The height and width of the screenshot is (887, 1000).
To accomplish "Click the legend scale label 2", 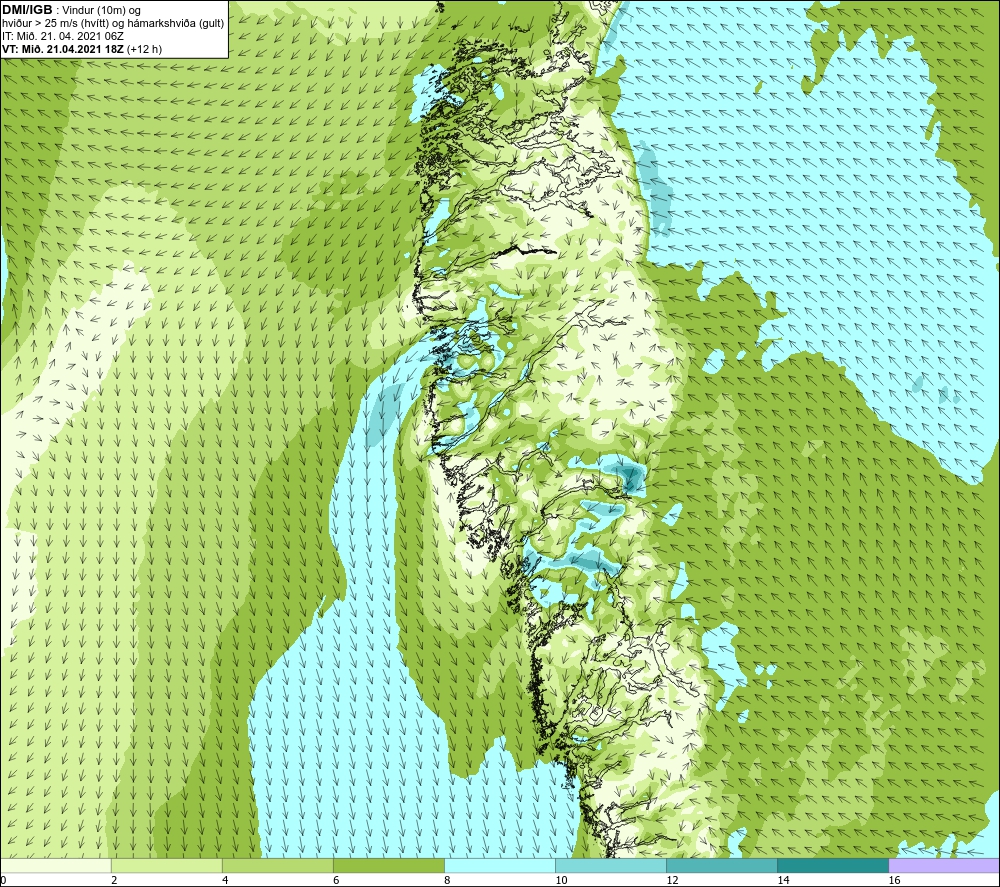I will 114,881.
